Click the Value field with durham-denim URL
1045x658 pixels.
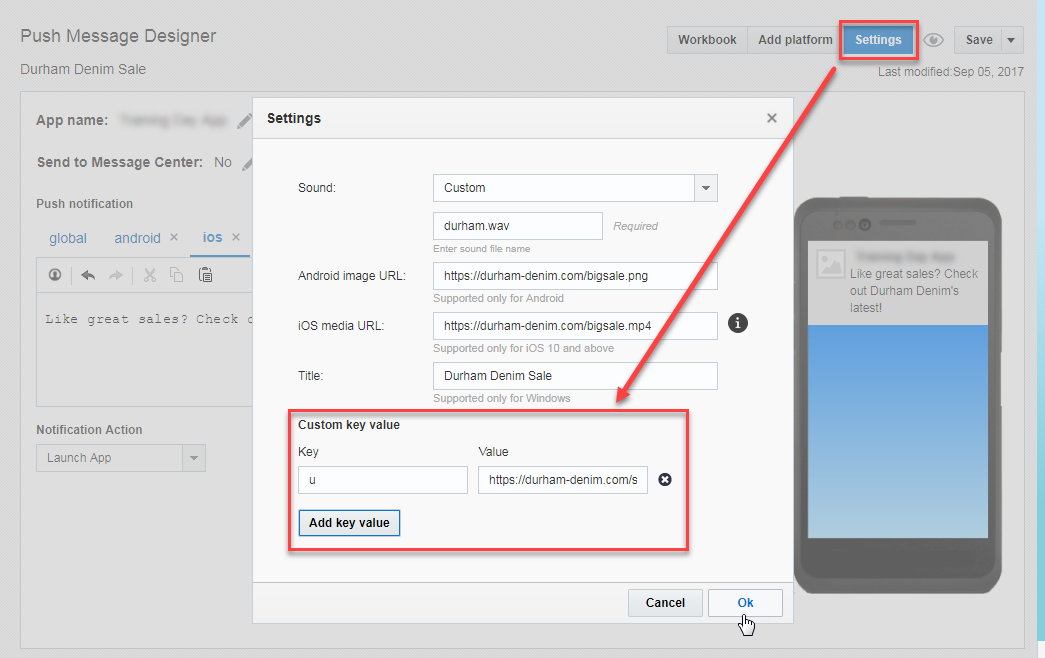(x=562, y=480)
